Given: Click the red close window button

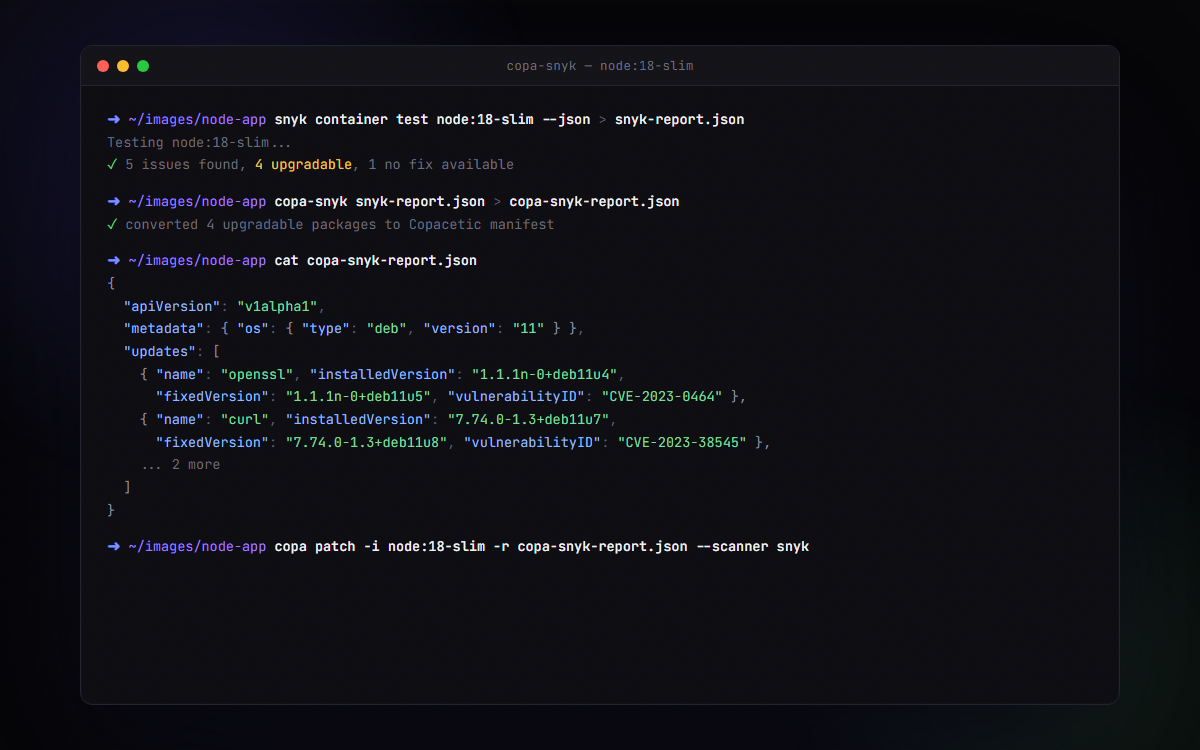Looking at the screenshot, I should [103, 66].
